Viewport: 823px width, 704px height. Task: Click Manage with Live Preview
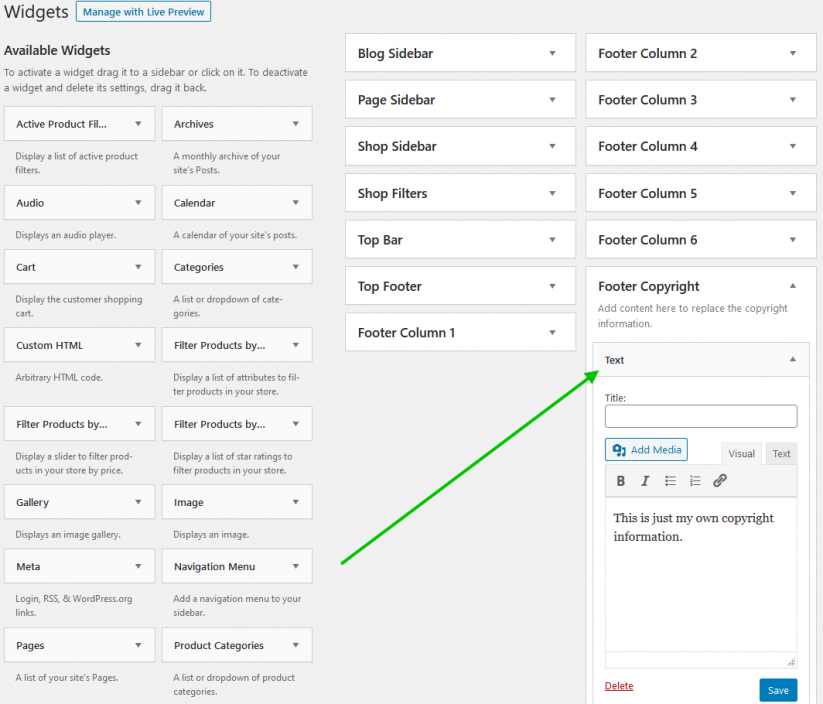click(x=143, y=13)
